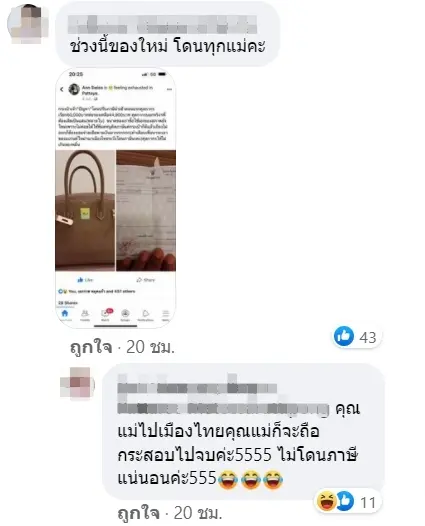Open the three-dot options of the embedded post
The height and width of the screenshot is (526, 425).
pyautogui.click(x=169, y=90)
